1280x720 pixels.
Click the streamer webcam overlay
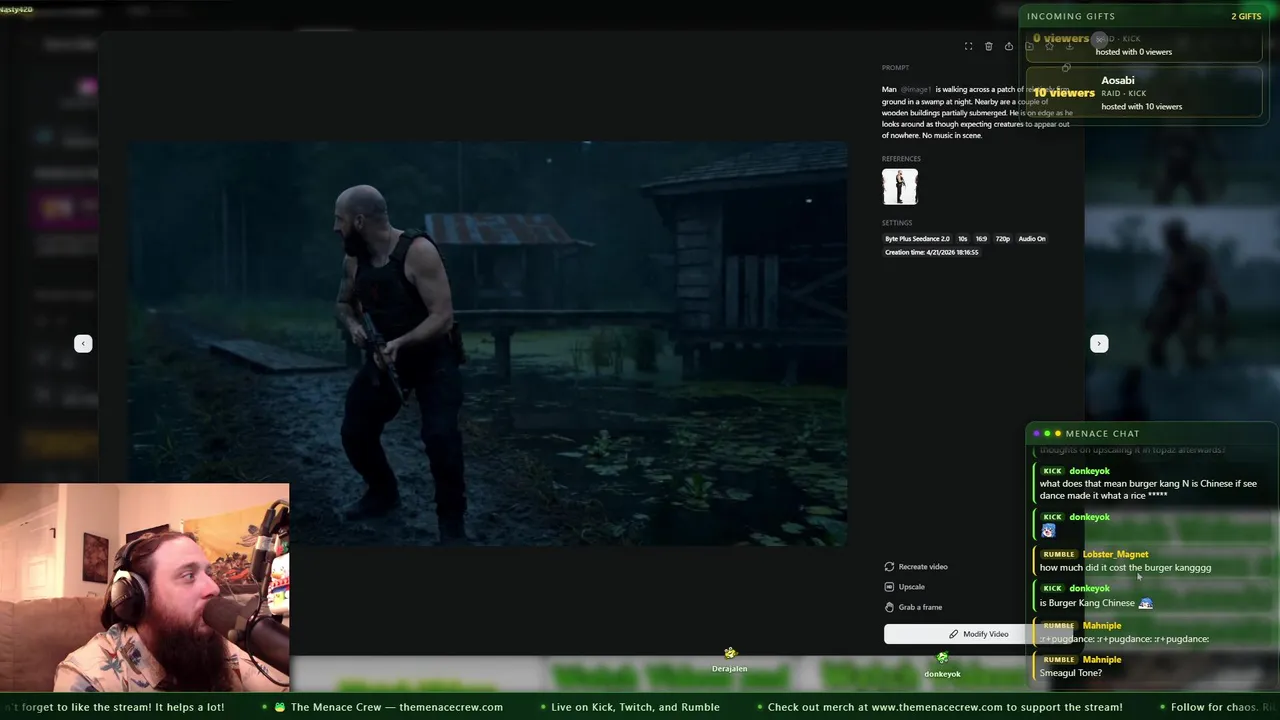click(145, 588)
